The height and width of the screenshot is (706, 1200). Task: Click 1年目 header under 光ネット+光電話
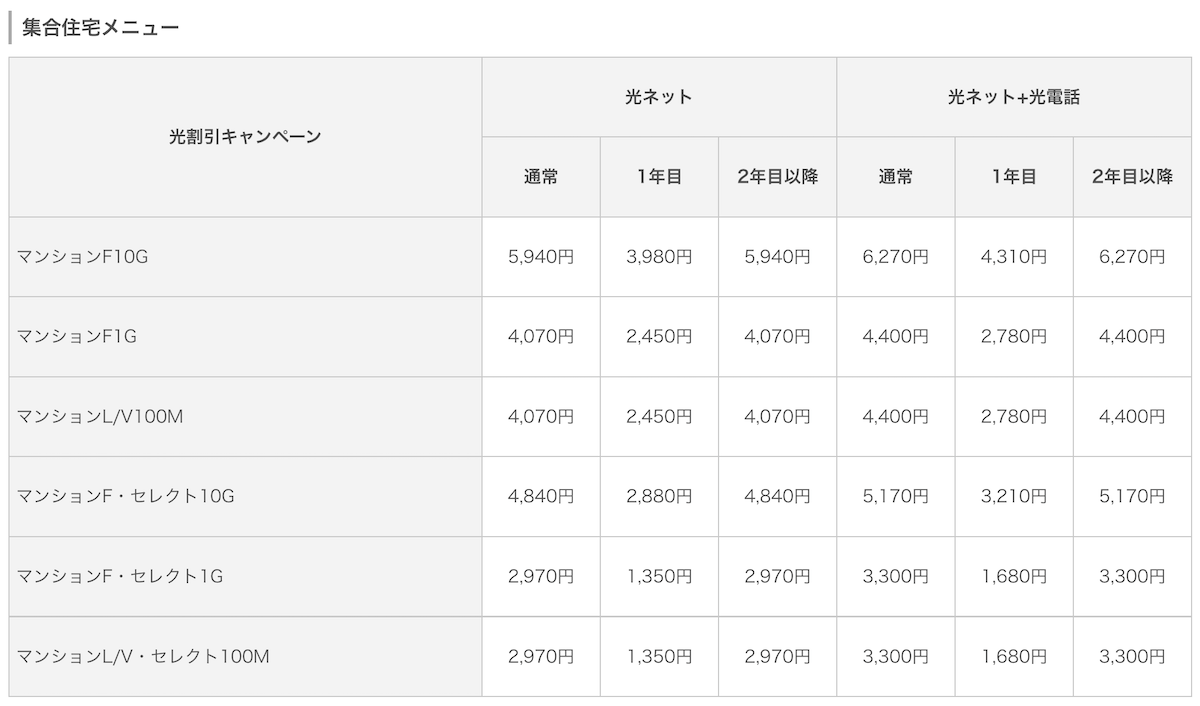click(1014, 177)
